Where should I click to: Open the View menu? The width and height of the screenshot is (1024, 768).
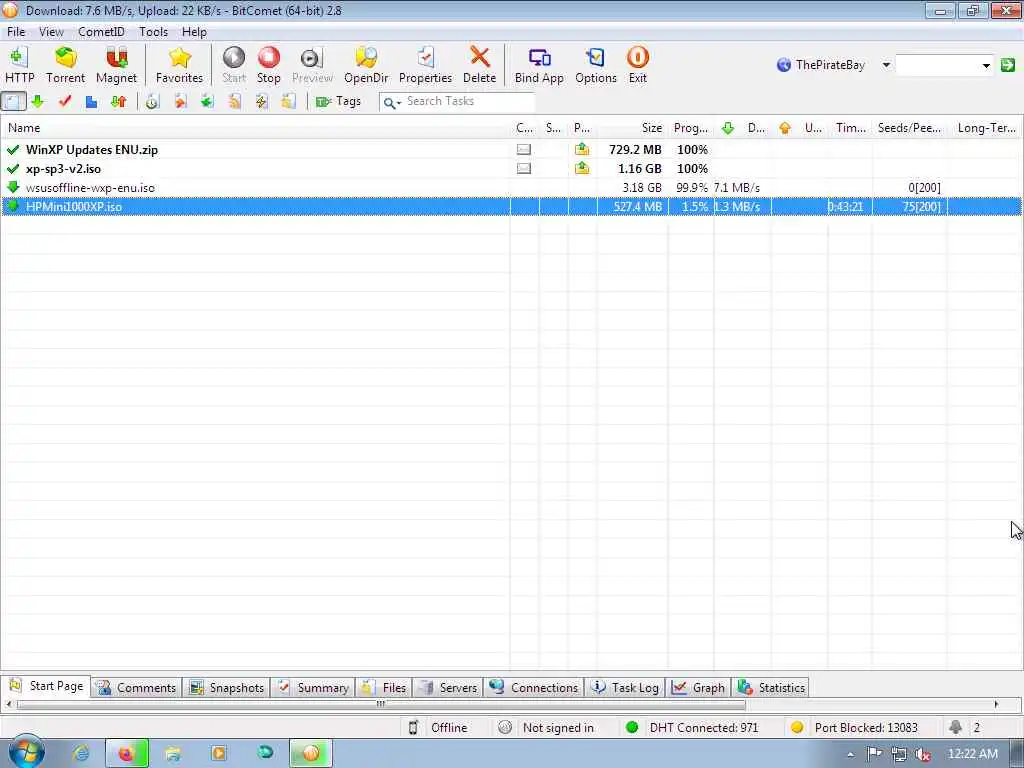51,31
